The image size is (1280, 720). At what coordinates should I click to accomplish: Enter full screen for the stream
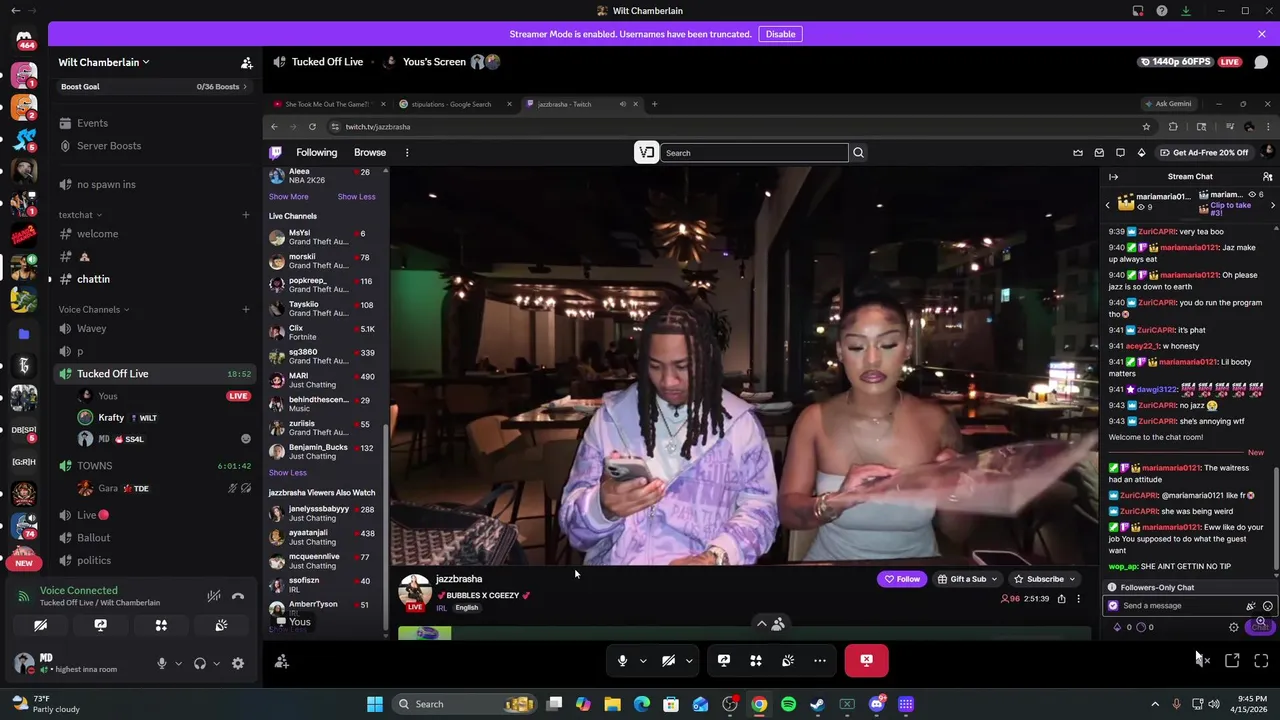click(x=1261, y=660)
